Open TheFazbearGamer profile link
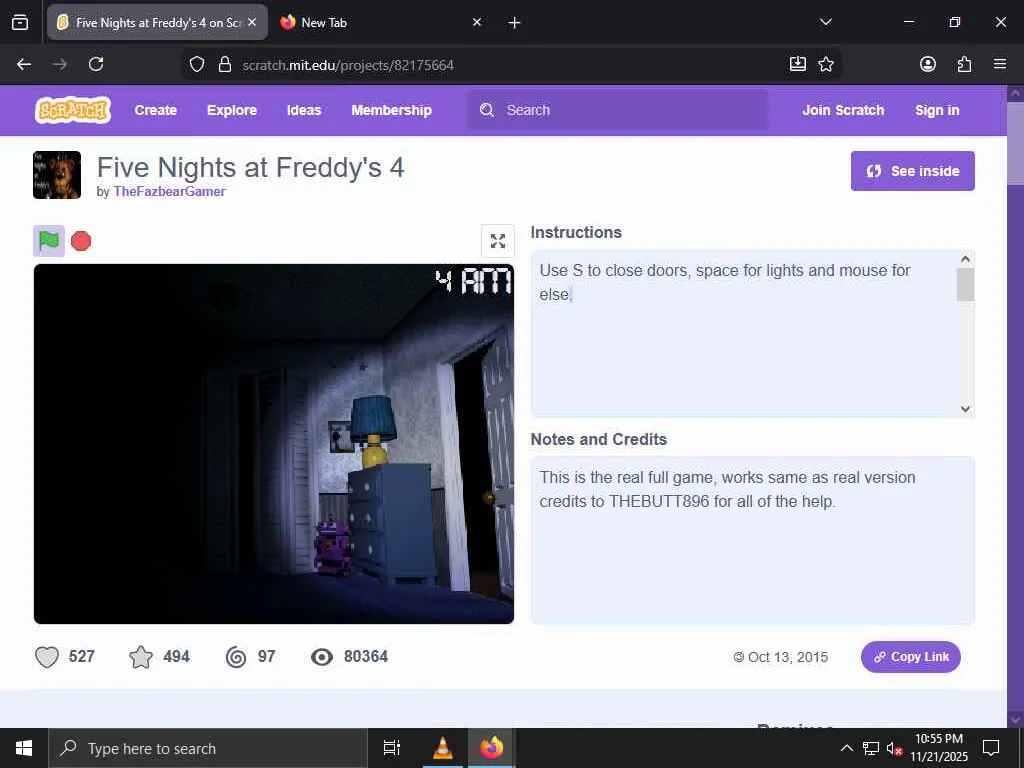This screenshot has width=1024, height=768. (169, 191)
